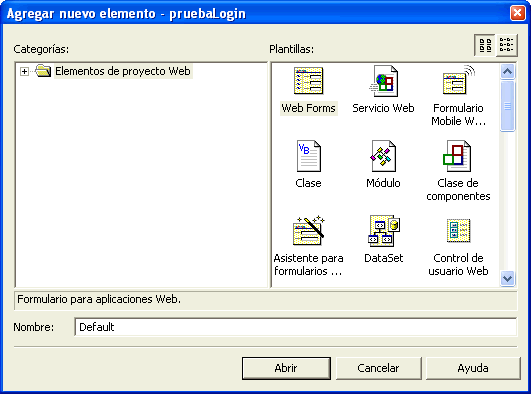Click the Cancelar button

point(378,368)
